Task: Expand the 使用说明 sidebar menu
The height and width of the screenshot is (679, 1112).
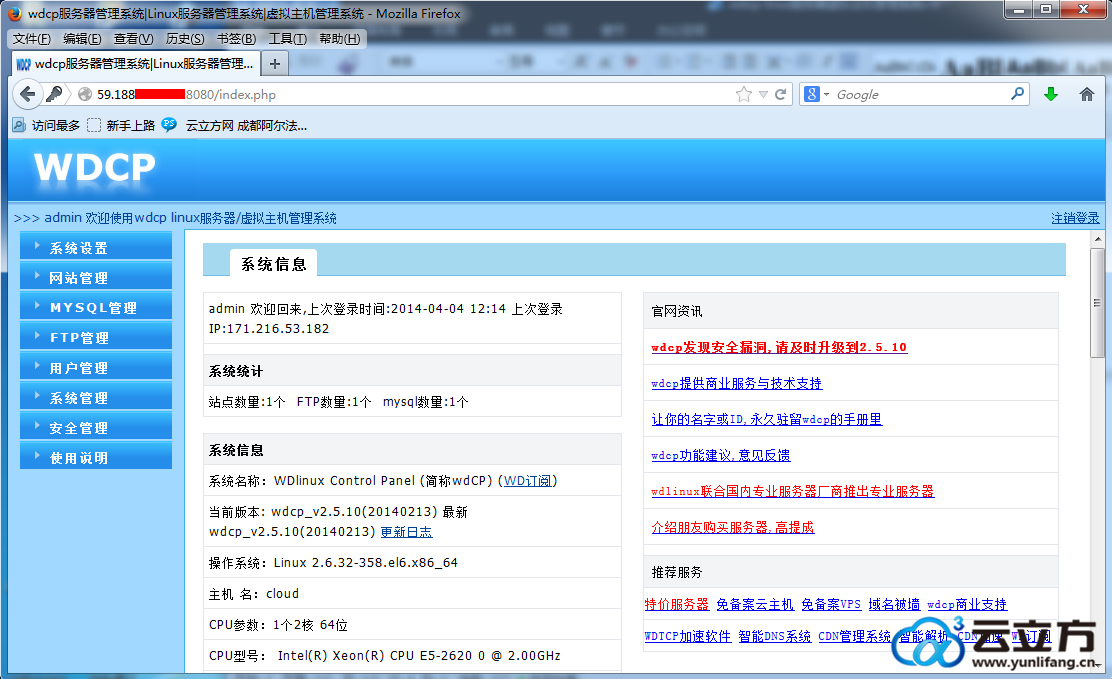Action: click(96, 457)
